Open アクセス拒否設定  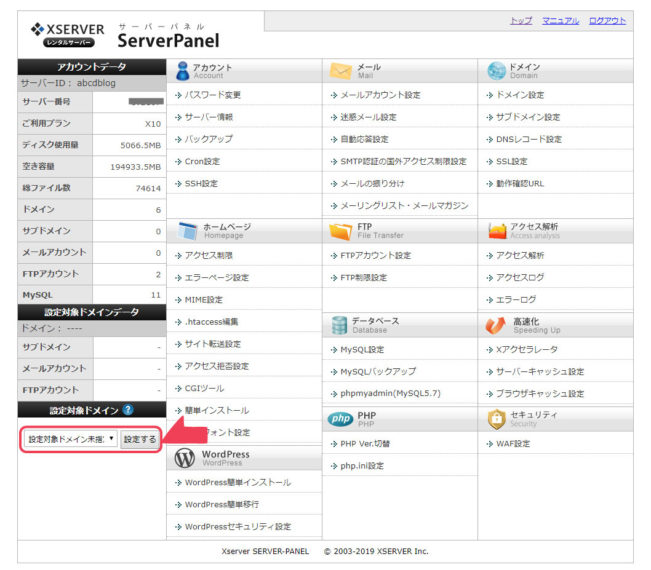coord(216,366)
